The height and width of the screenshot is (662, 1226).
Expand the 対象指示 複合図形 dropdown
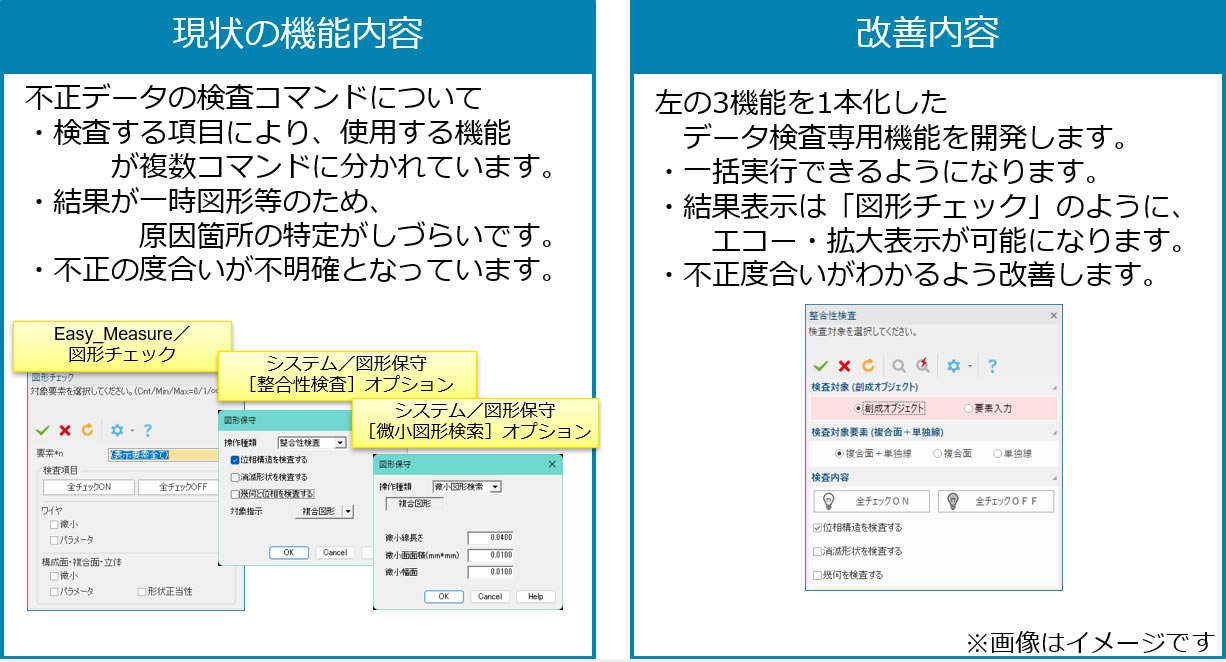[x=348, y=511]
